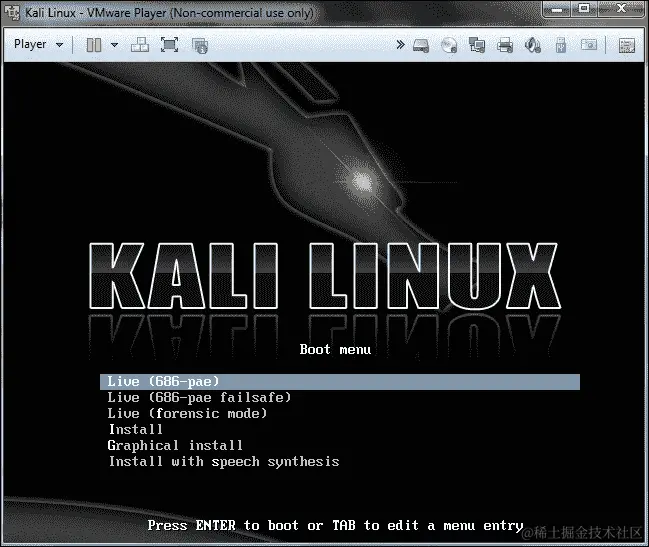Send Ctrl+Alt+Del to the VM
This screenshot has height=547, width=649.
(140, 45)
